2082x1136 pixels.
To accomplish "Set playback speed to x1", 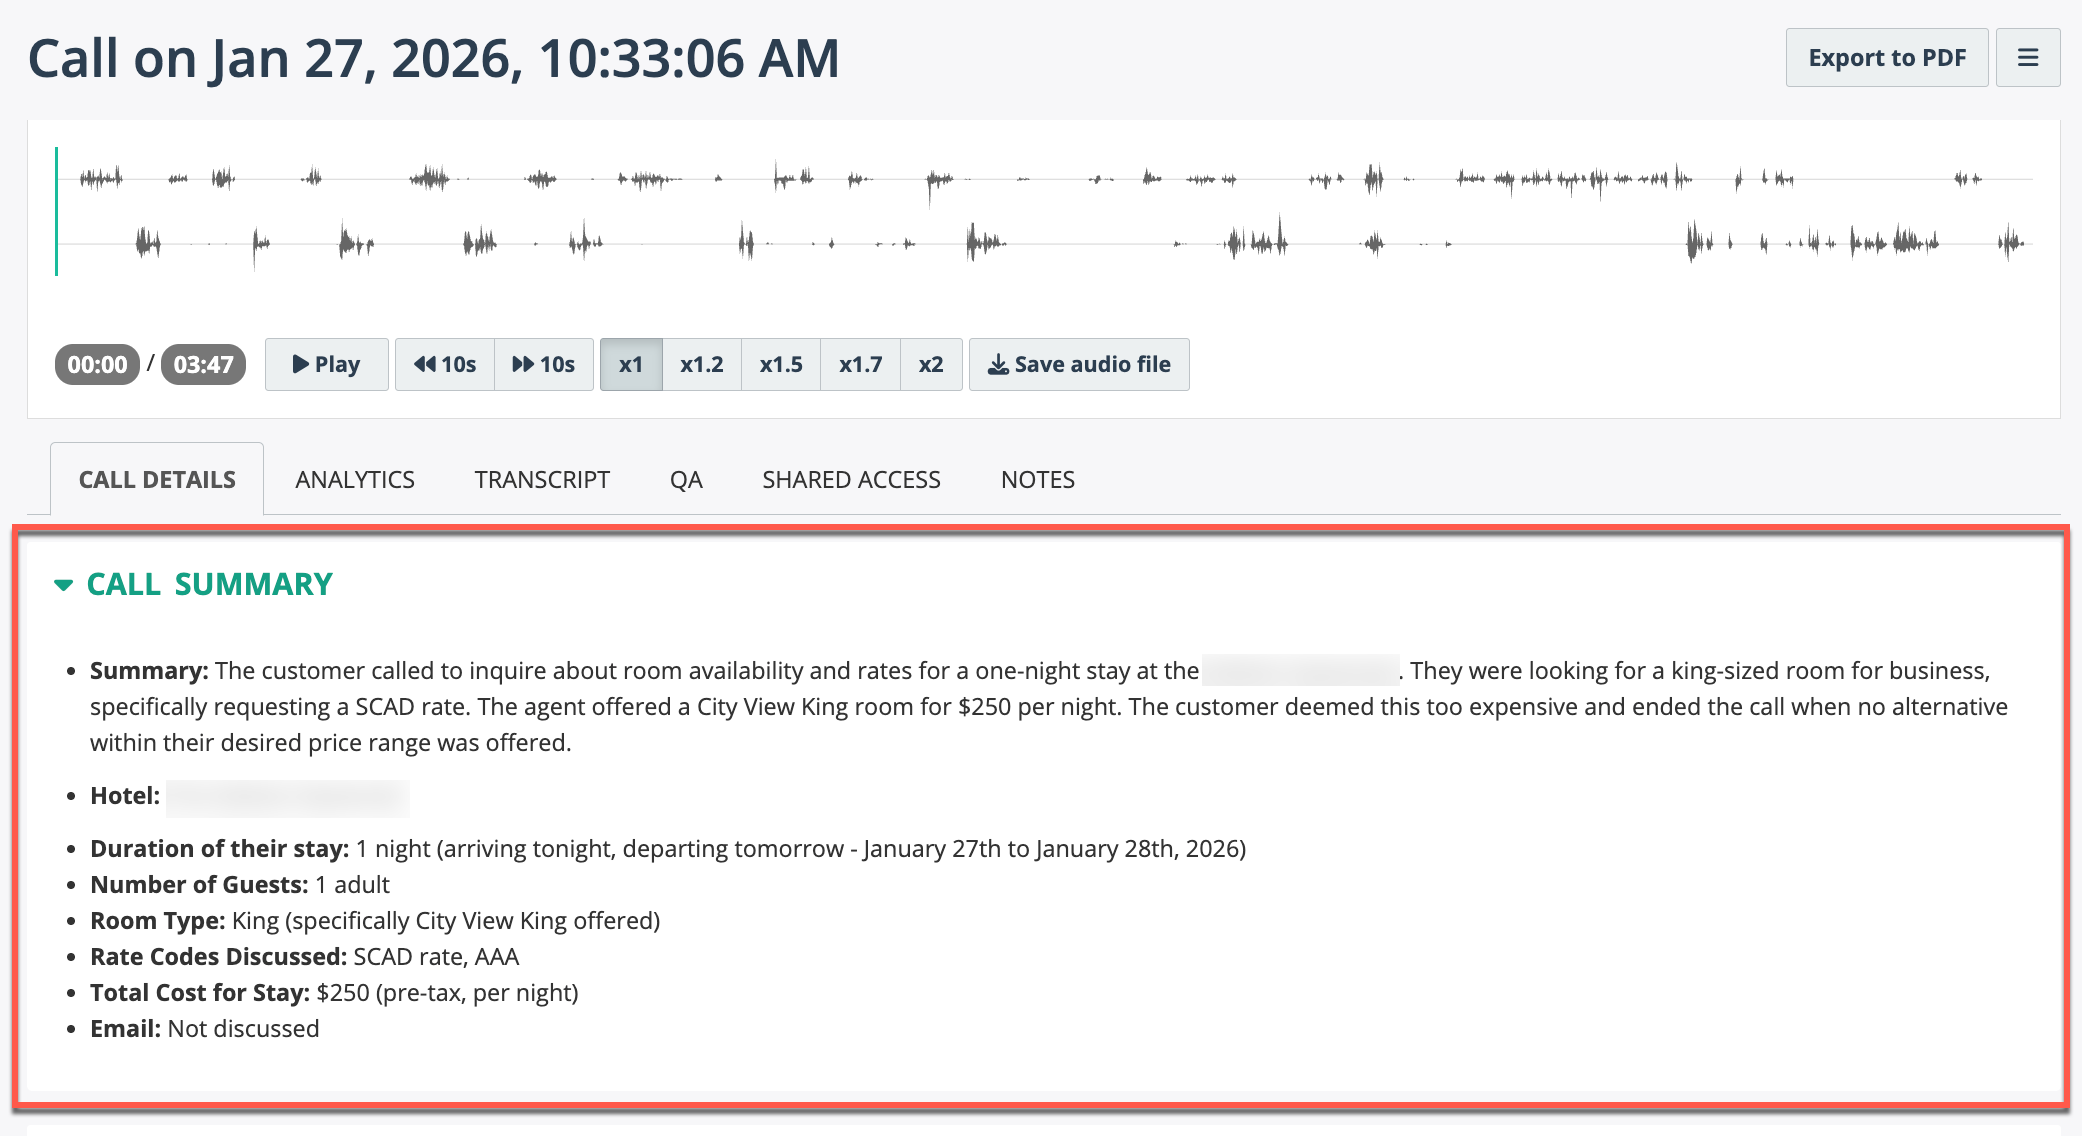I will click(631, 364).
